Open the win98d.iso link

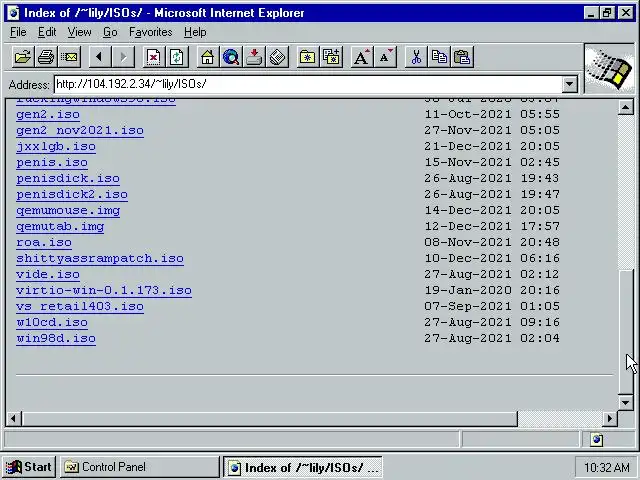pyautogui.click(x=56, y=338)
